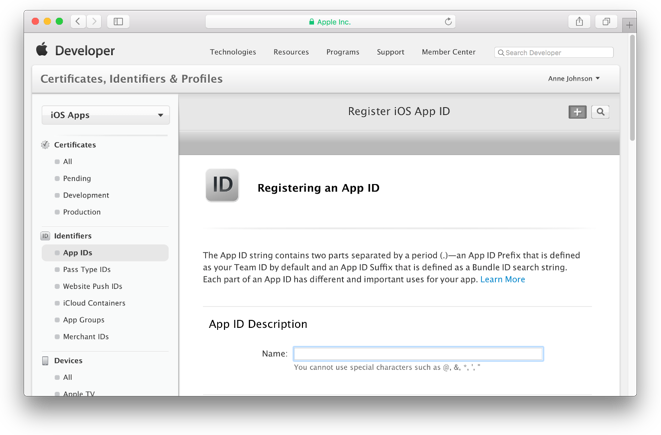Open Member Center in the navigation bar

tap(449, 52)
